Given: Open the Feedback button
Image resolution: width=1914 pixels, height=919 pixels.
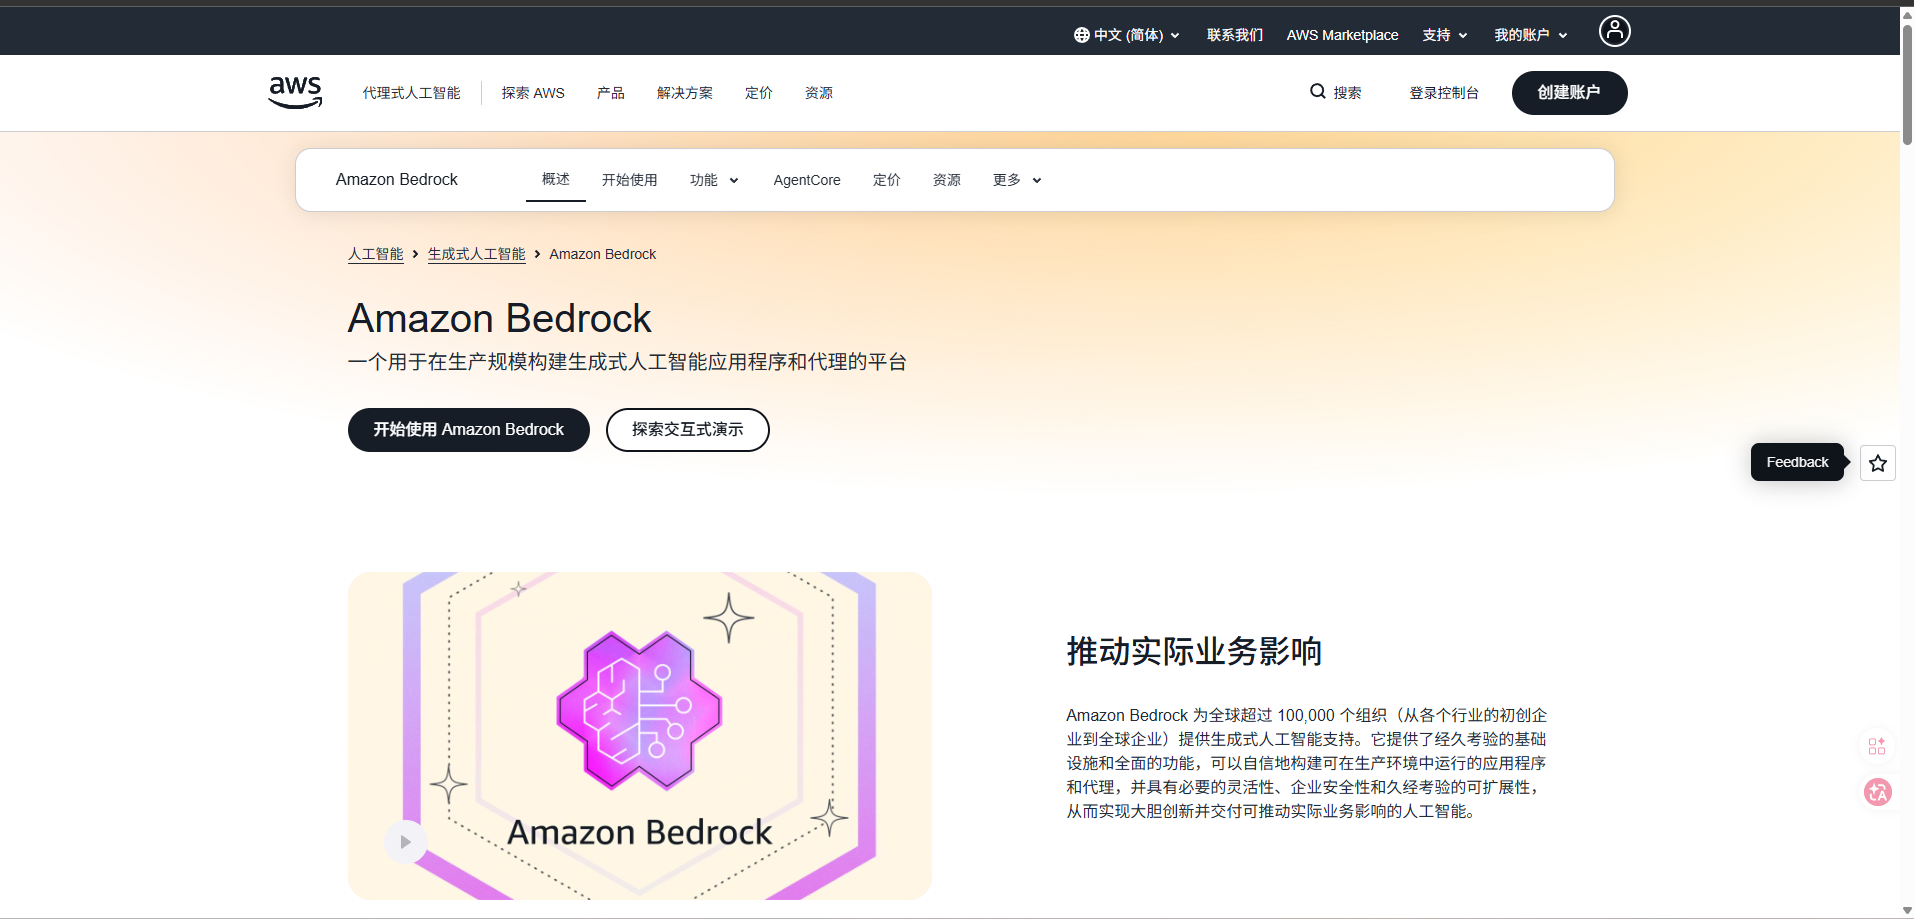Looking at the screenshot, I should pyautogui.click(x=1797, y=462).
